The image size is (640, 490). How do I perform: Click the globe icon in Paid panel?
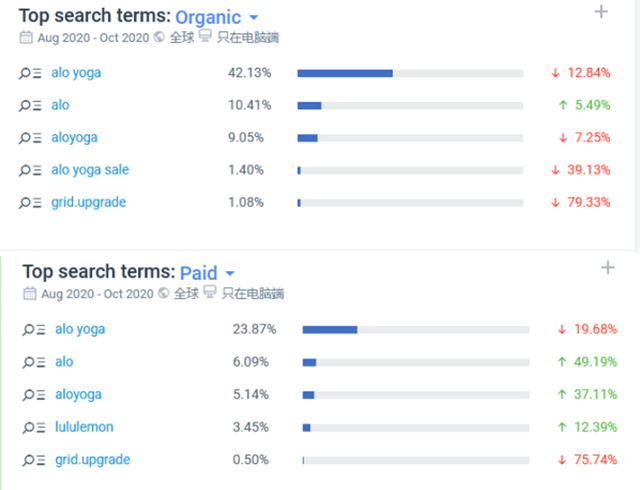(x=165, y=294)
